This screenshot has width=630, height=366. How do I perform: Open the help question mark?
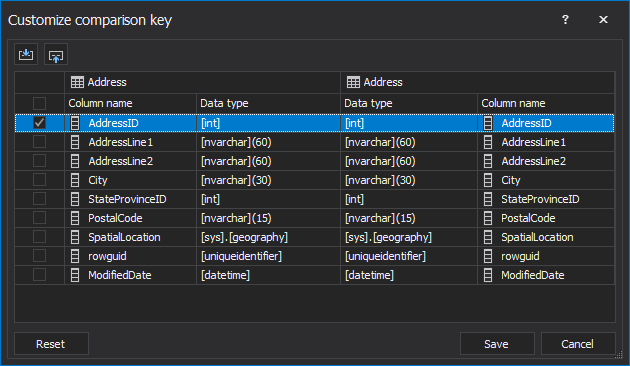[565, 20]
